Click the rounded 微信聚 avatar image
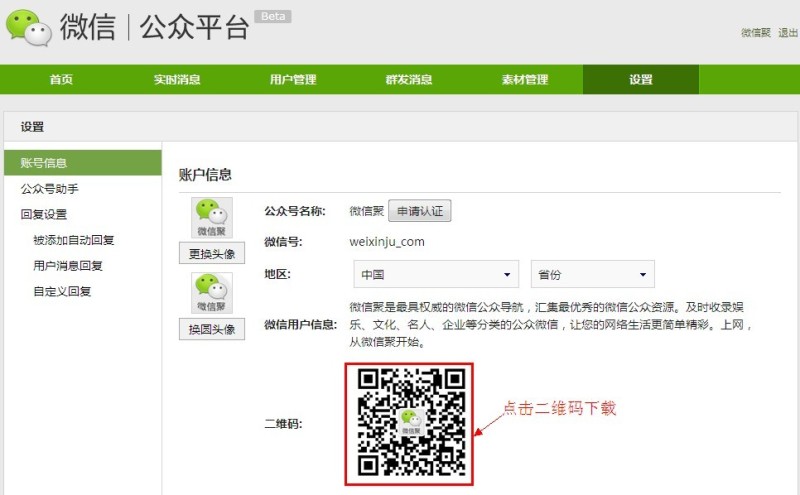This screenshot has width=800, height=495. (x=212, y=293)
